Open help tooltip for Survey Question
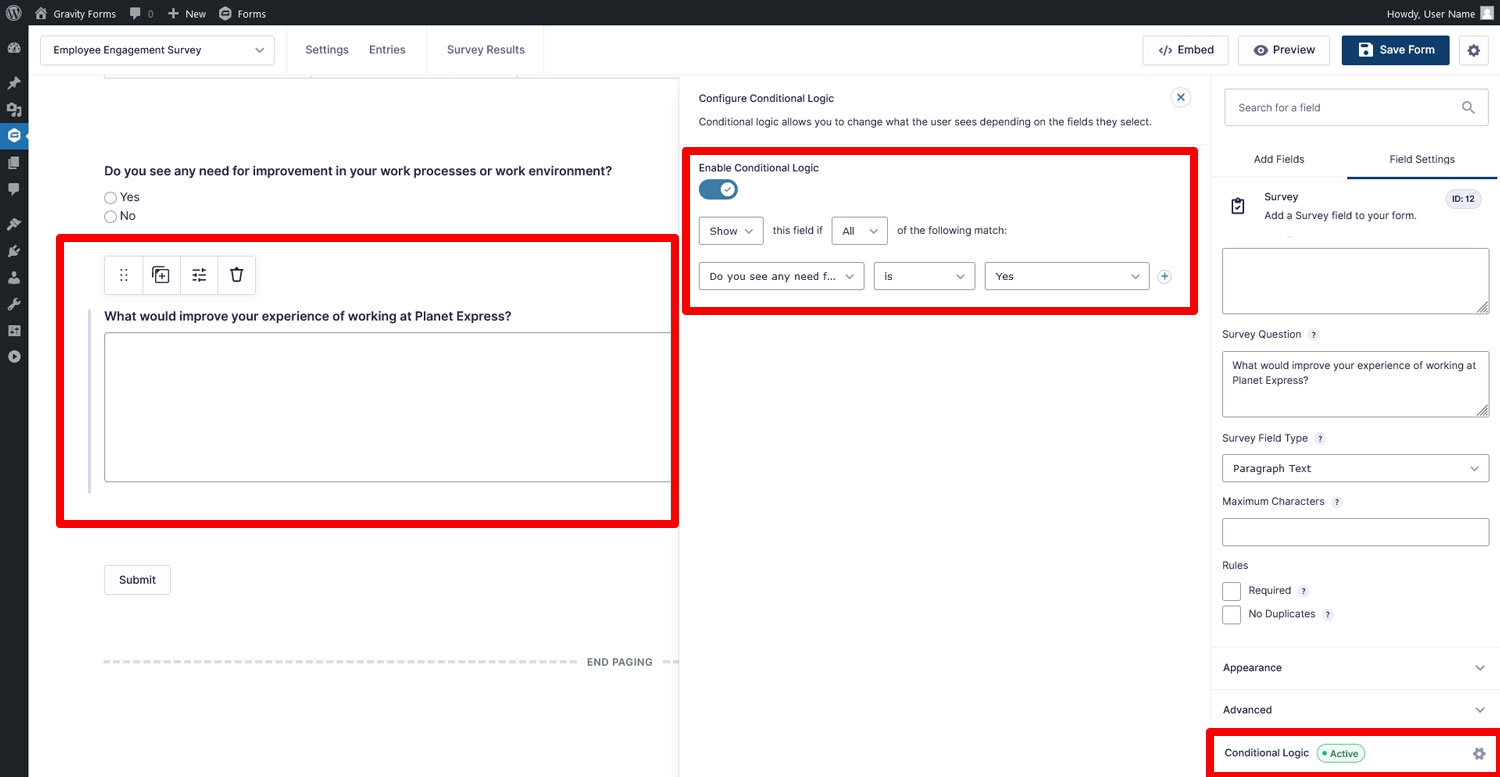This screenshot has height=777, width=1500. point(1314,335)
